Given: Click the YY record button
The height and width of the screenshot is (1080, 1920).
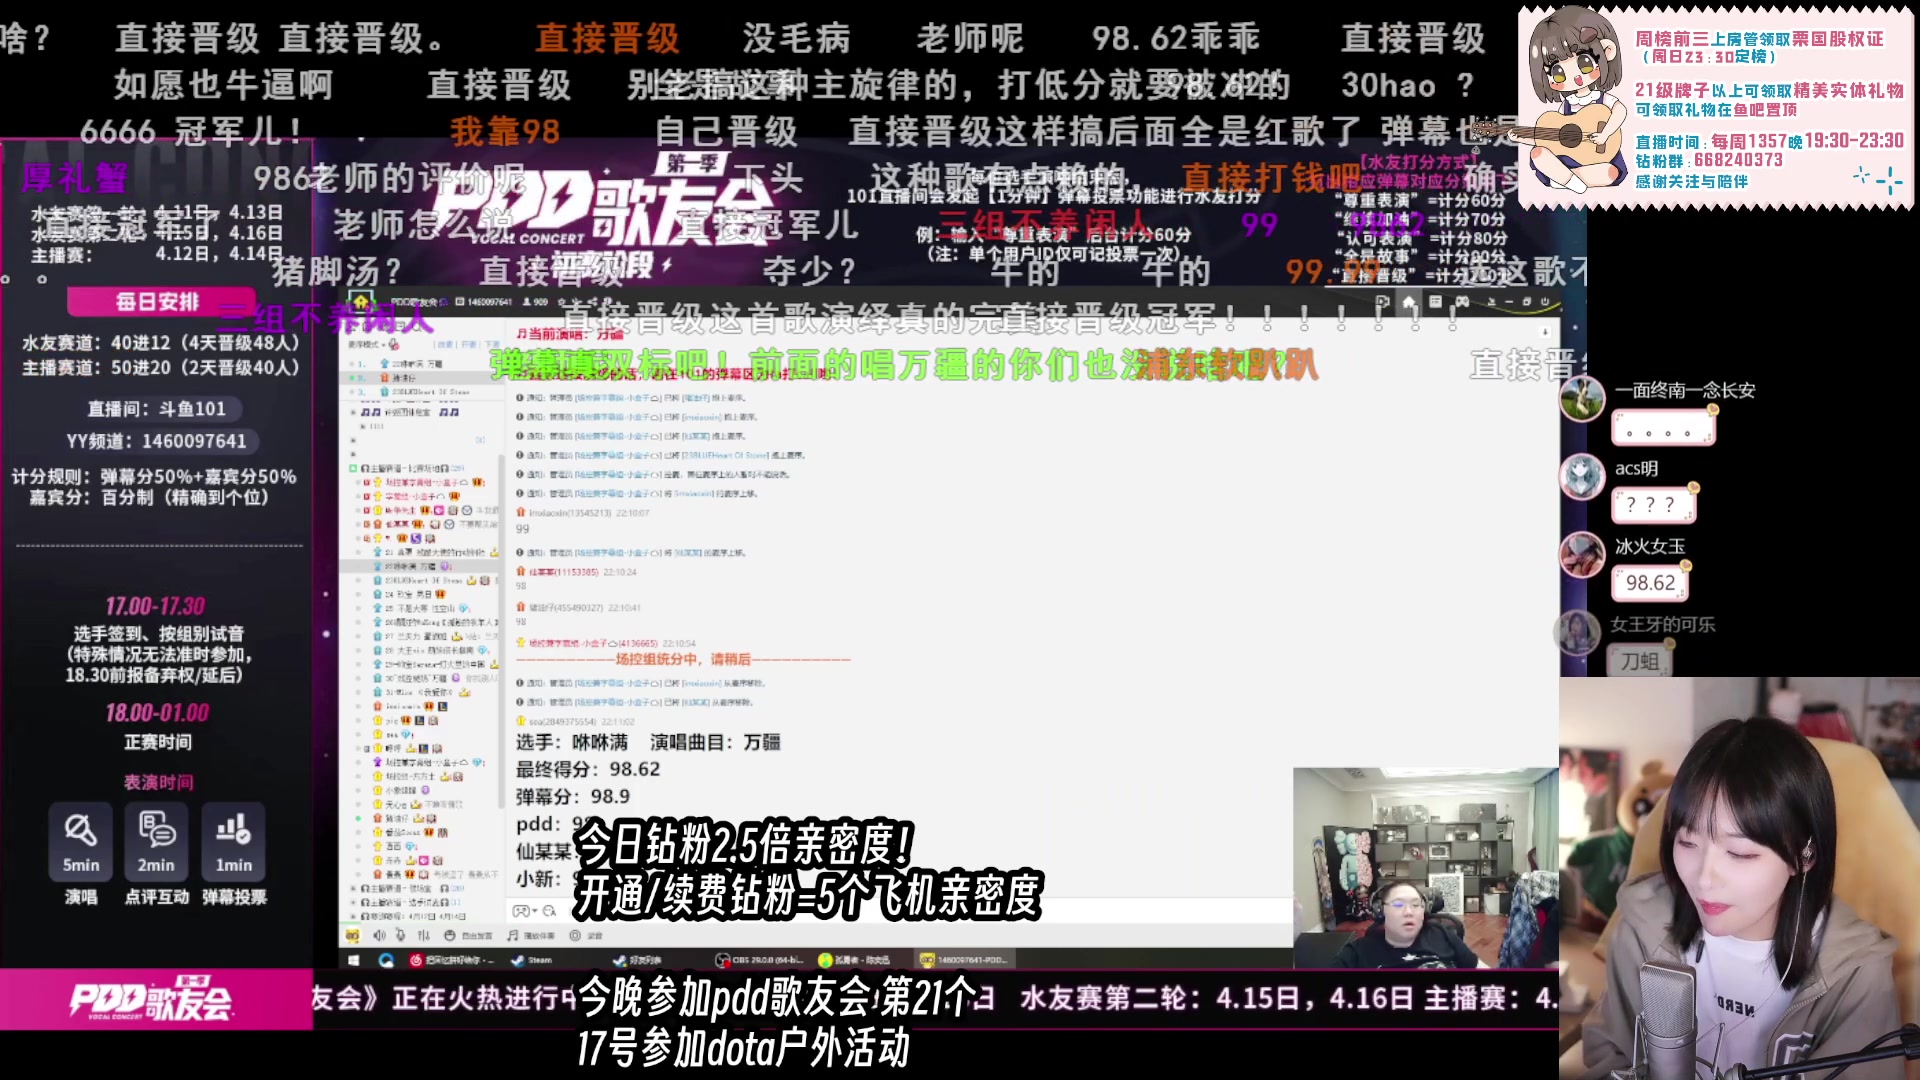Looking at the screenshot, I should click(586, 935).
